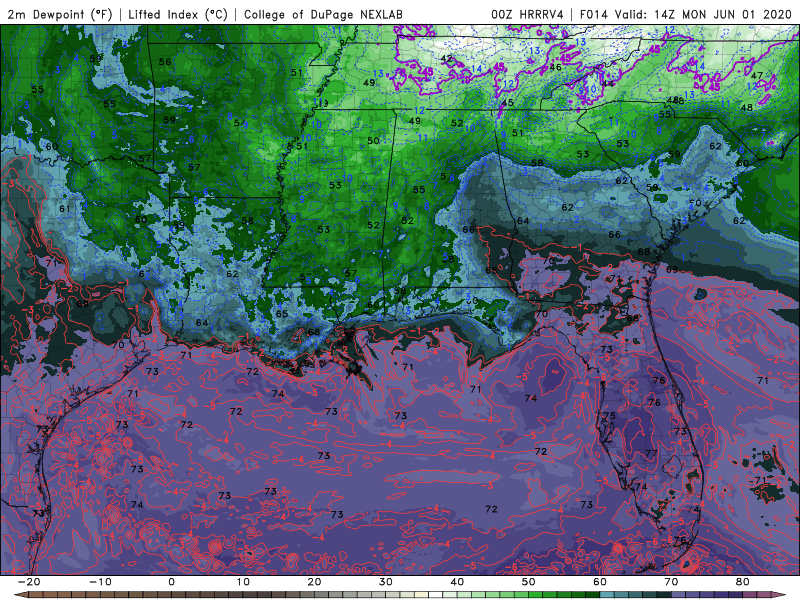Click the right arrow cap of the color scale
This screenshot has height=600, width=800.
(x=780, y=595)
